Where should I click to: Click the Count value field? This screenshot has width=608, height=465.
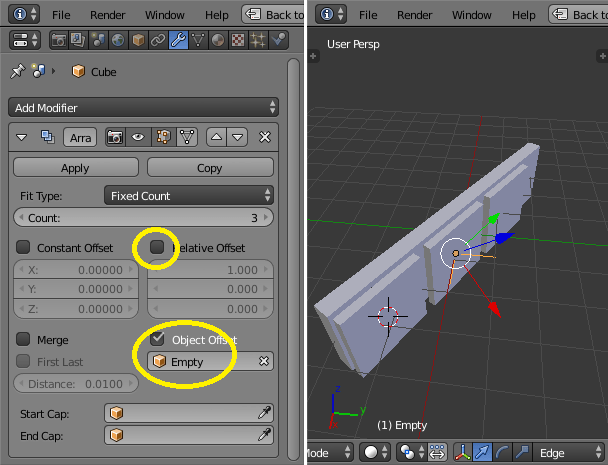(x=143, y=218)
